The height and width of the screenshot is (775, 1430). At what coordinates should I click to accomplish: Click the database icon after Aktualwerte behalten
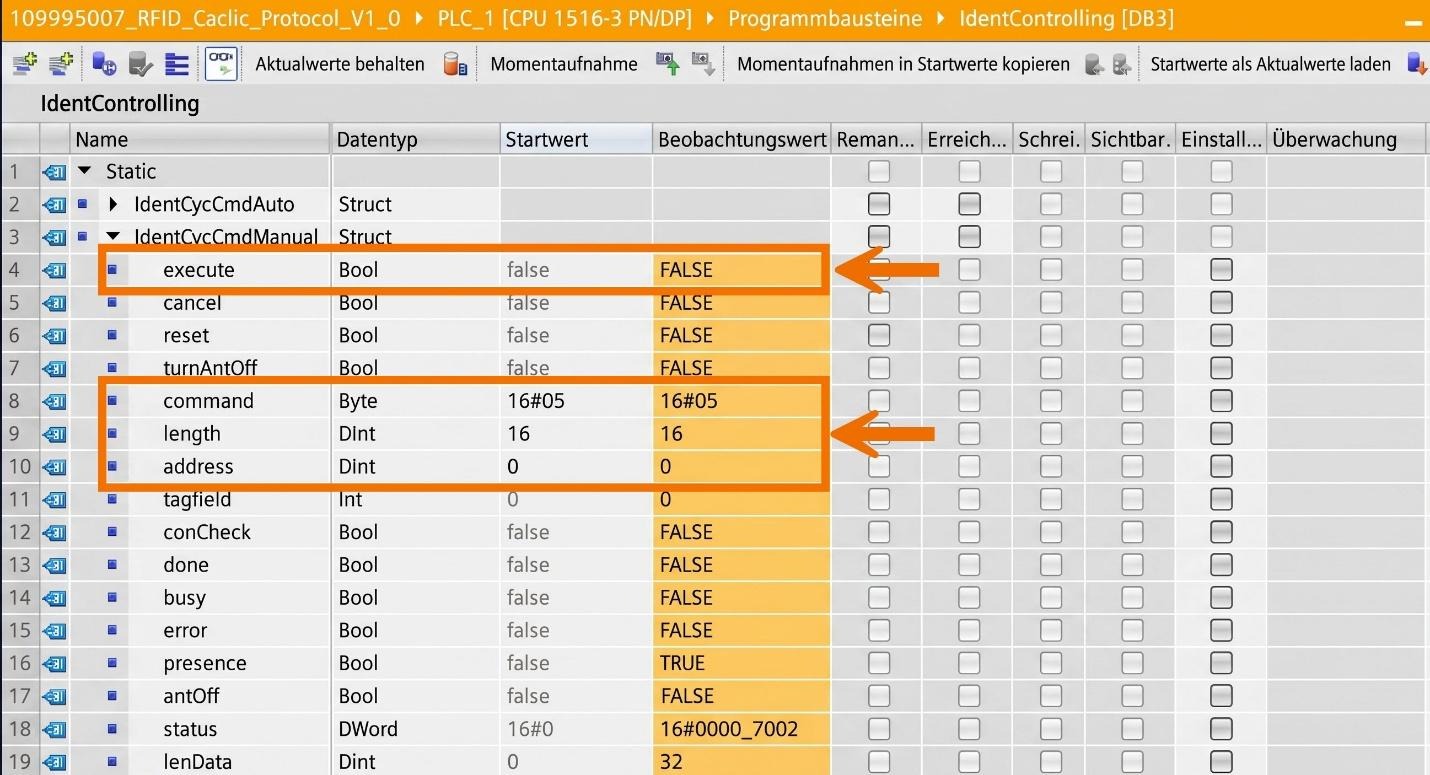(x=456, y=64)
